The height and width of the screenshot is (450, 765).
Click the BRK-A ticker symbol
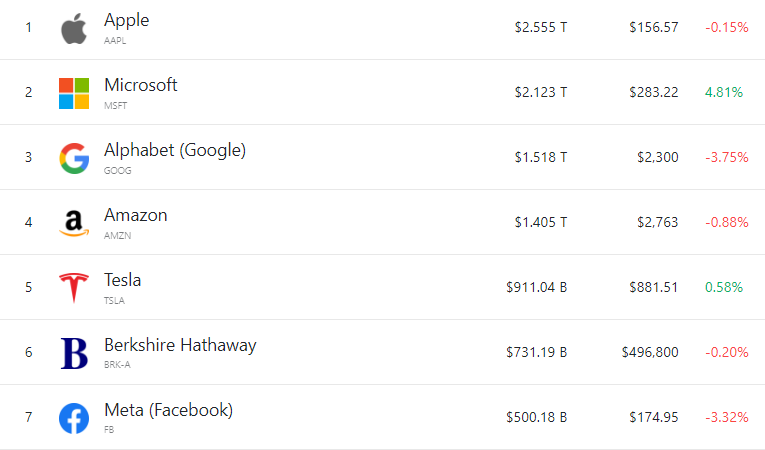(117, 365)
